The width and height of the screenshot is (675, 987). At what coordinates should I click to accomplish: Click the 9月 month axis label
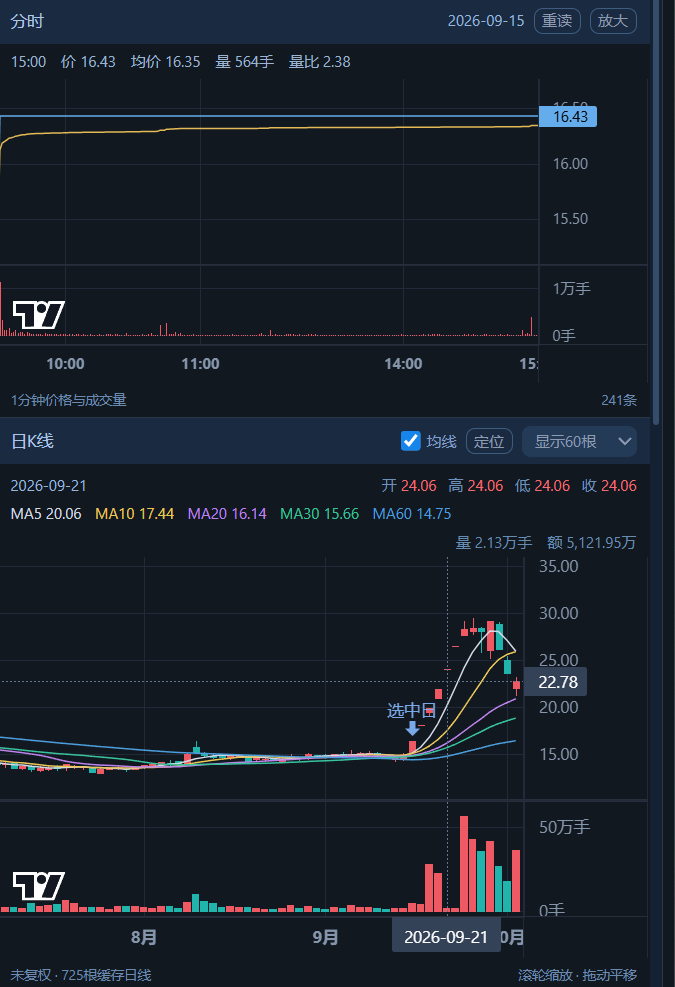[x=326, y=937]
